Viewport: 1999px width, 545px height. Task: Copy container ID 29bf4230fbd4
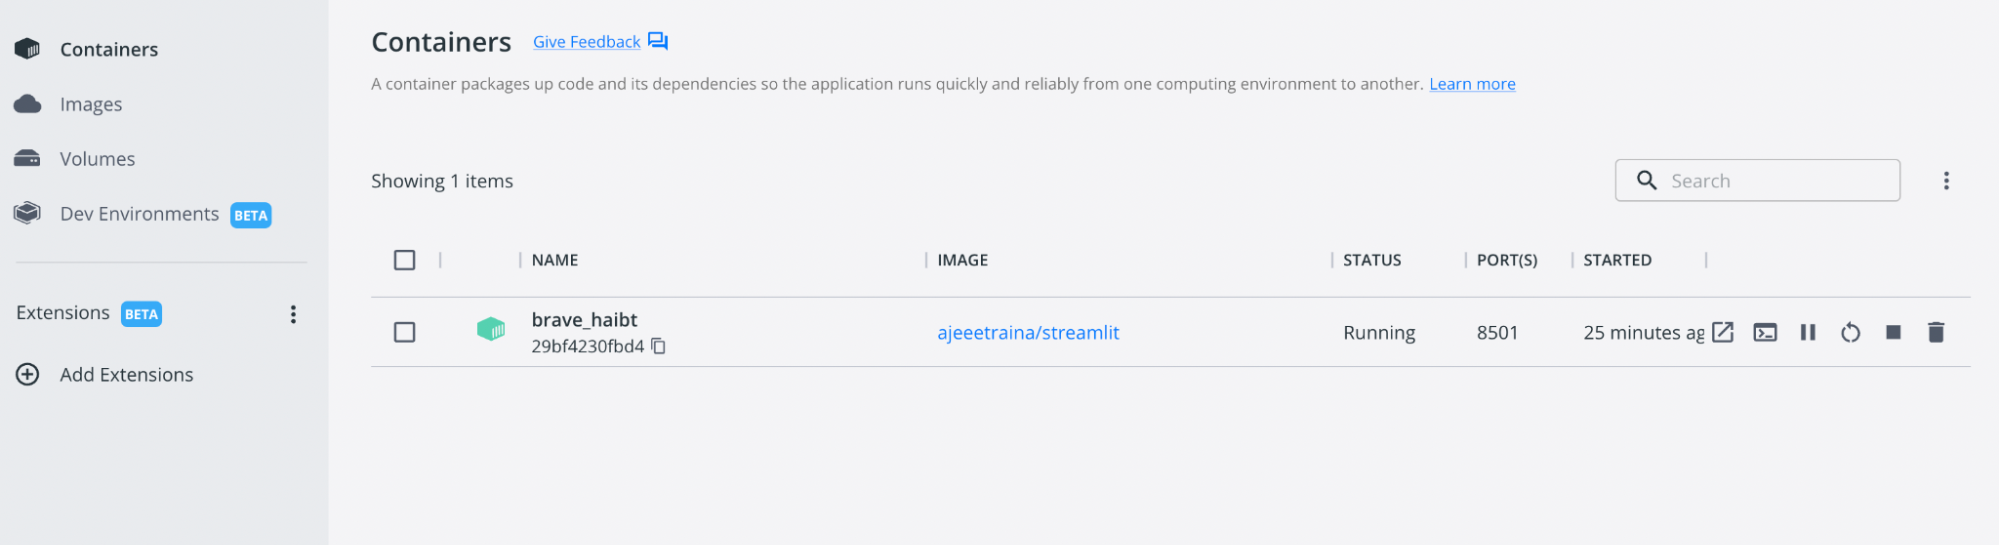click(659, 346)
